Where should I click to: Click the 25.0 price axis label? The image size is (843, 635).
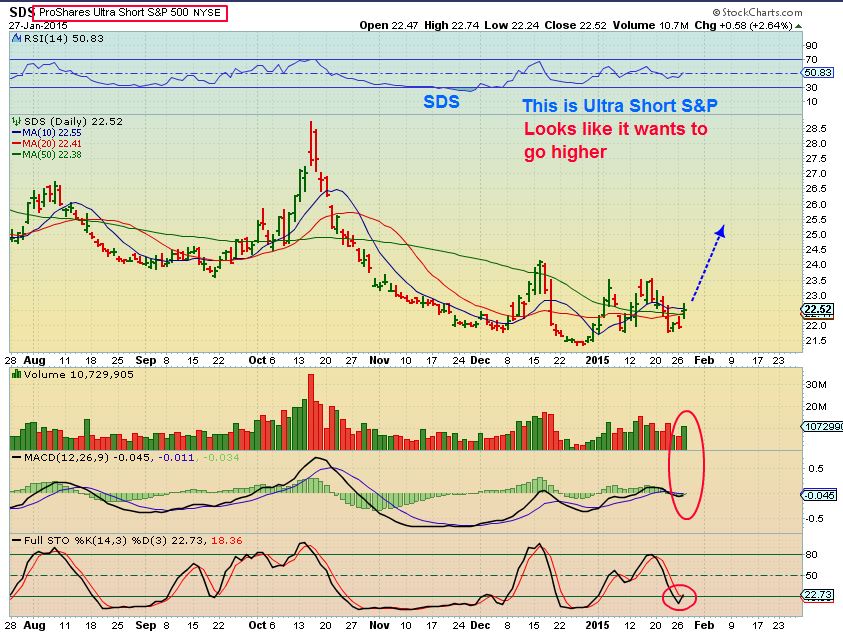coord(816,234)
